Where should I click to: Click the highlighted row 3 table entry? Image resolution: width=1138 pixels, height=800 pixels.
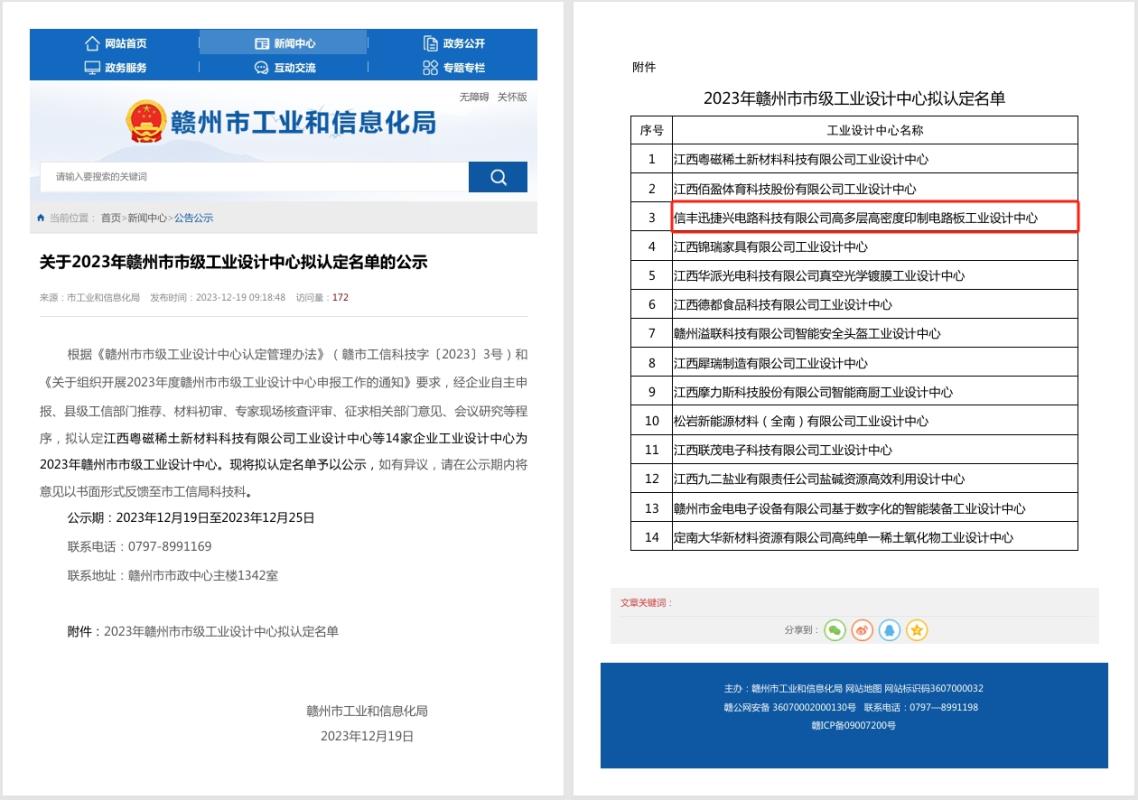tap(855, 217)
